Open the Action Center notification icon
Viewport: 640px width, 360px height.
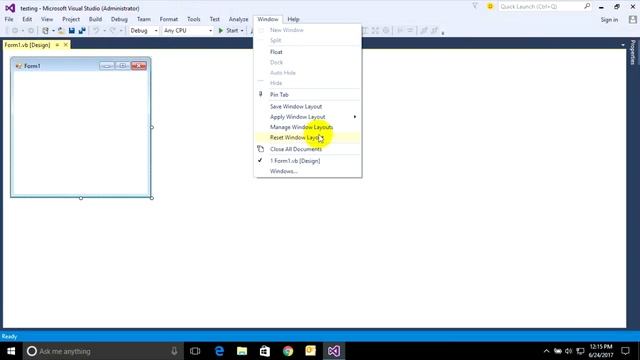point(625,351)
